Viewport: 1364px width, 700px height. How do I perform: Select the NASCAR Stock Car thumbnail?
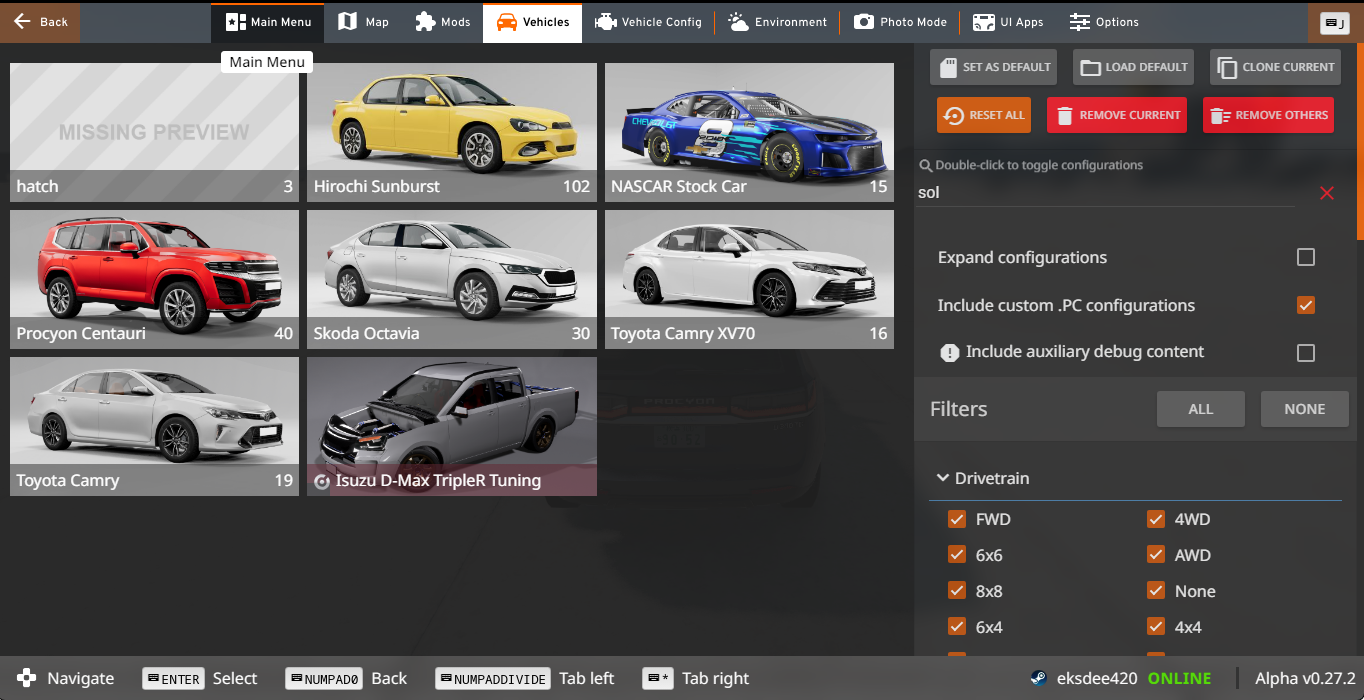pyautogui.click(x=749, y=131)
